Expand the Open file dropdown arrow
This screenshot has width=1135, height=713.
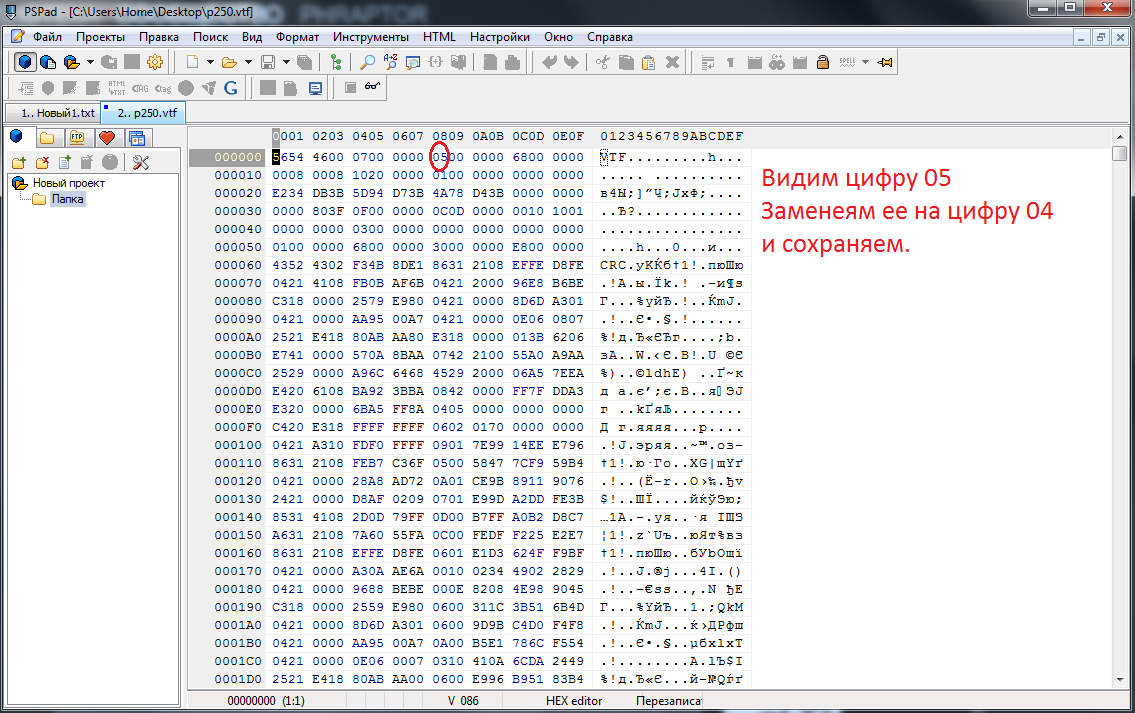pos(248,62)
